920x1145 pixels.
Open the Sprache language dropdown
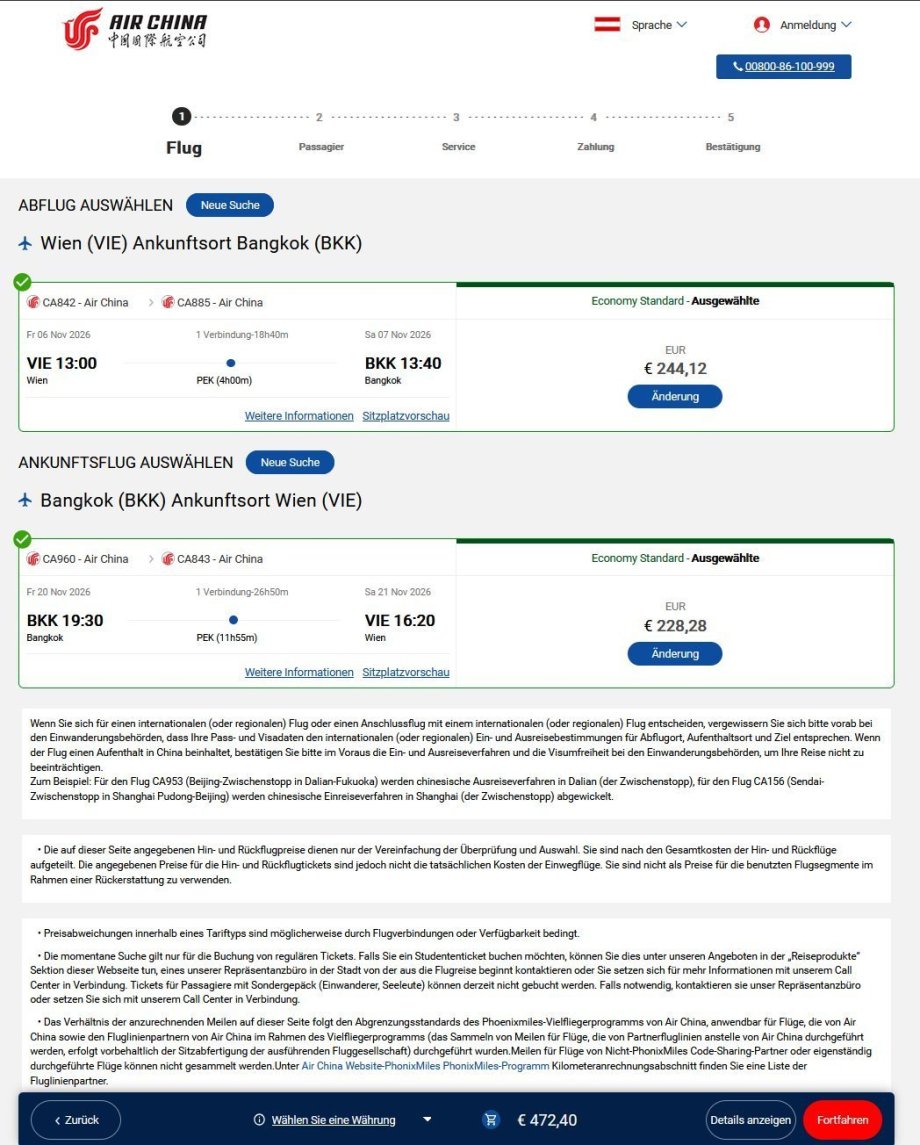click(659, 25)
